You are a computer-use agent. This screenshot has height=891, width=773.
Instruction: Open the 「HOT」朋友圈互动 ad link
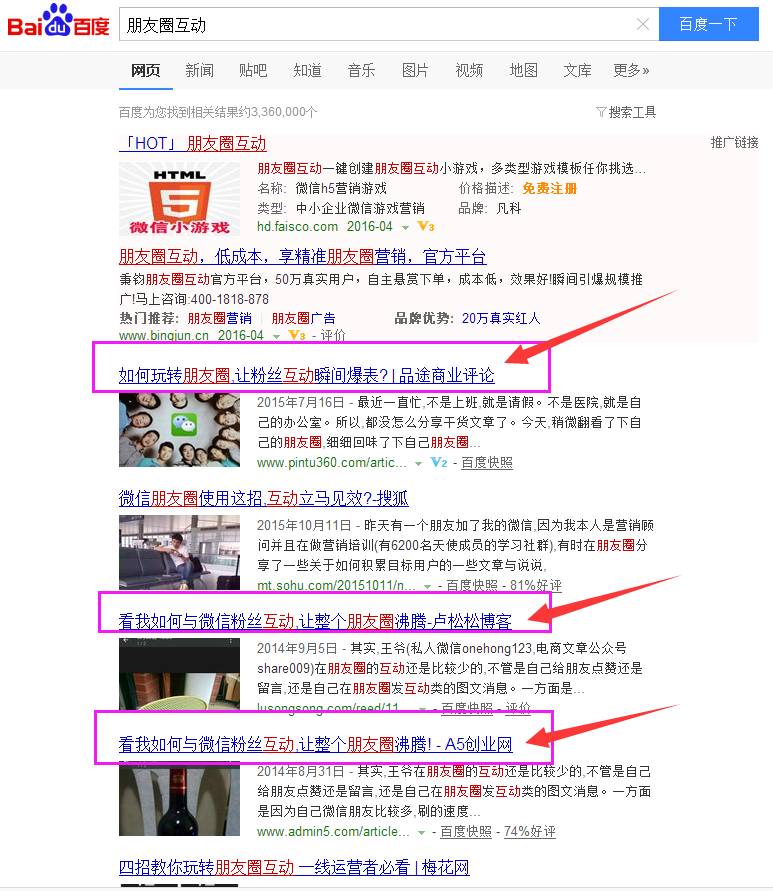pos(193,143)
